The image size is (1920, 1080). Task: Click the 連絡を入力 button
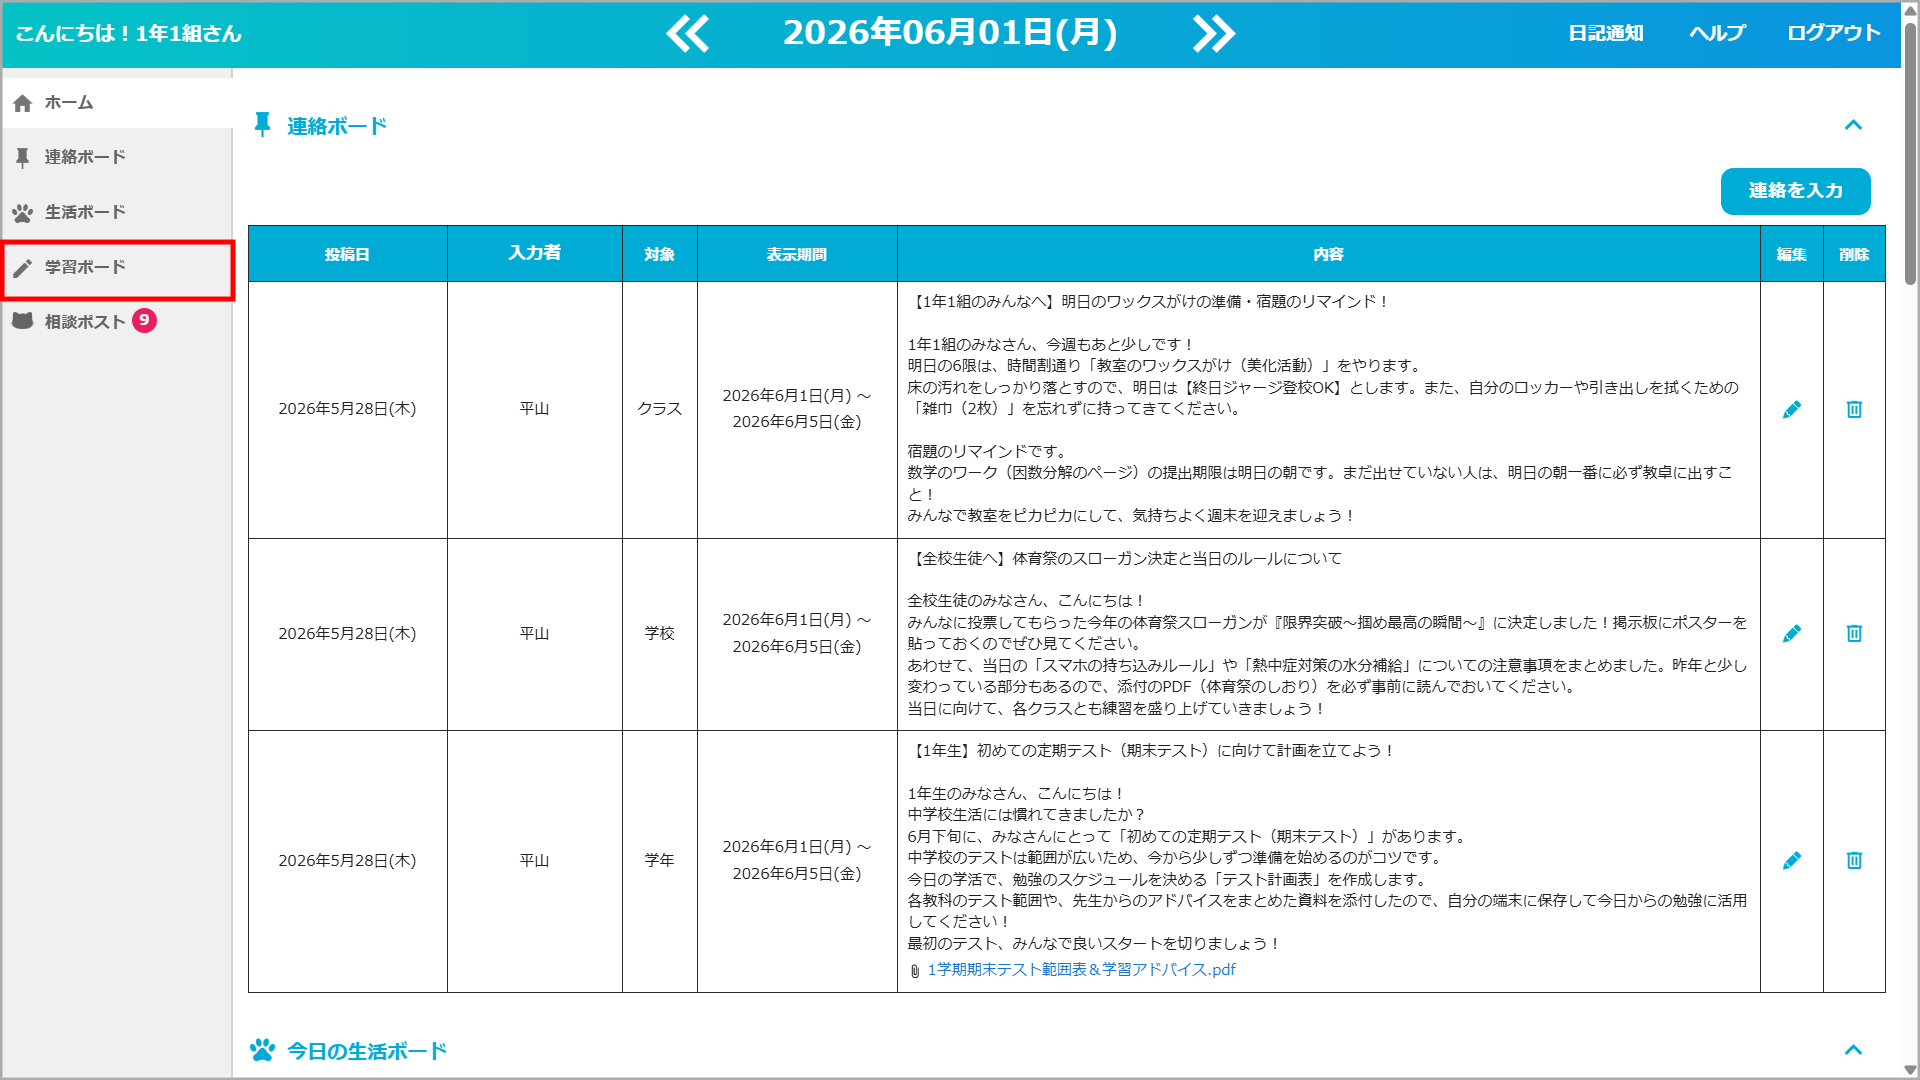(x=1795, y=191)
